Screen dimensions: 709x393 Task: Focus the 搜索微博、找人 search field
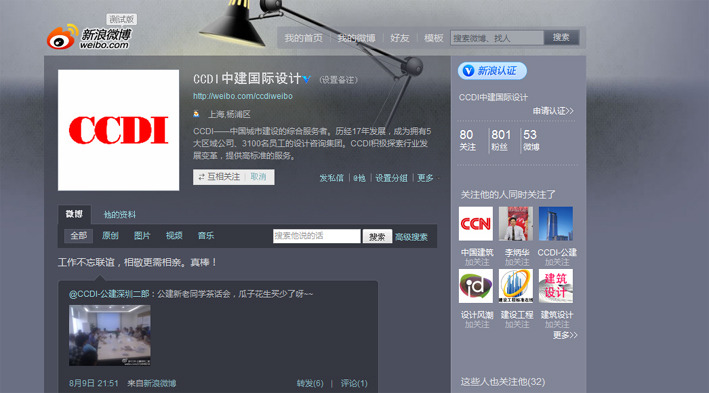click(497, 38)
